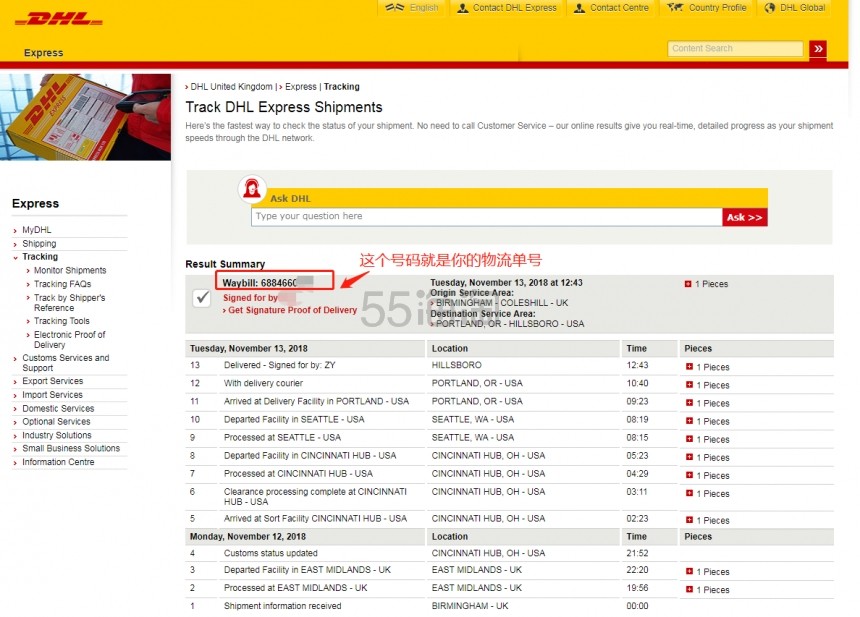
Task: Open Information Centre in the sidebar
Action: click(x=58, y=462)
